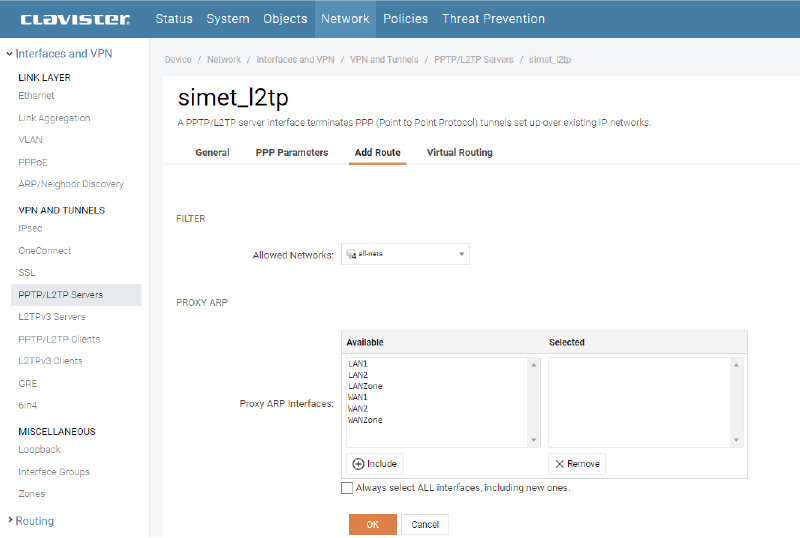This screenshot has height=538, width=800.
Task: Open the Policies menu
Action: click(x=405, y=19)
